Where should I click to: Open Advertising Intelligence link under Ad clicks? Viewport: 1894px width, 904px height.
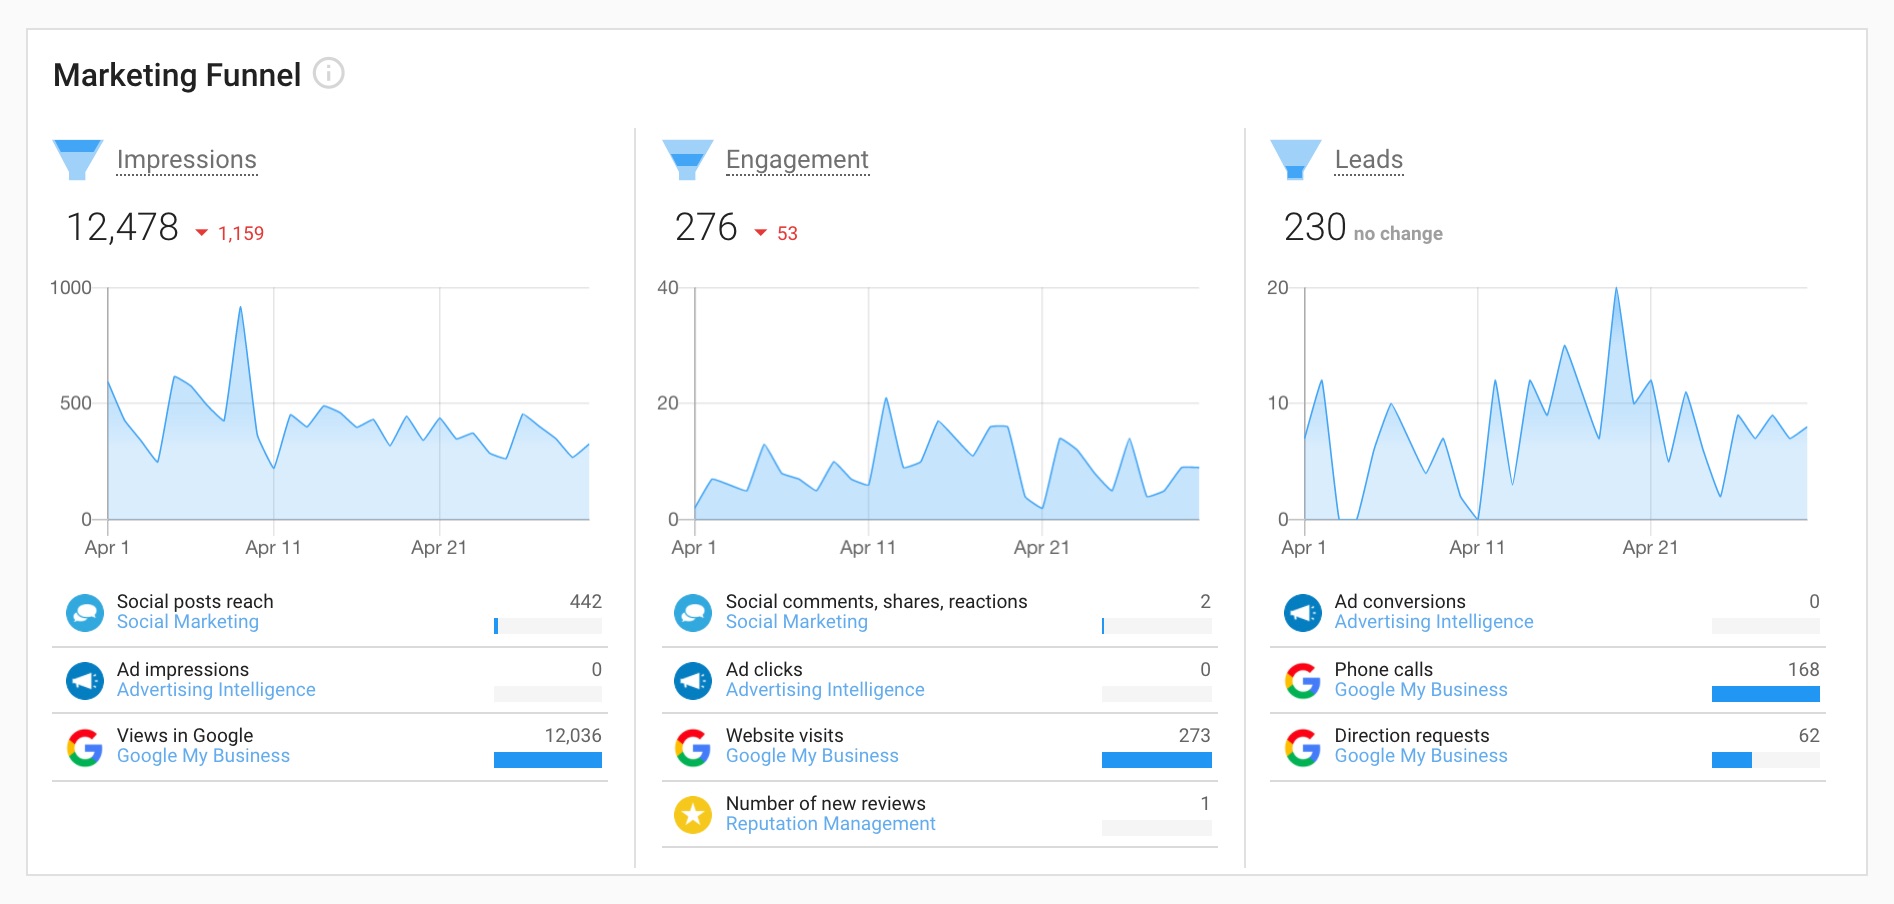(825, 690)
